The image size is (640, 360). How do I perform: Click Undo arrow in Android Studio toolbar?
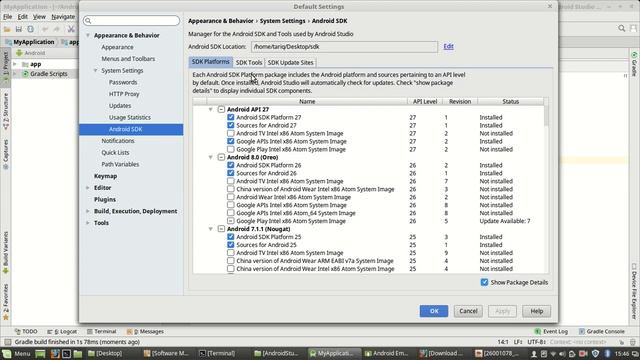45,29
